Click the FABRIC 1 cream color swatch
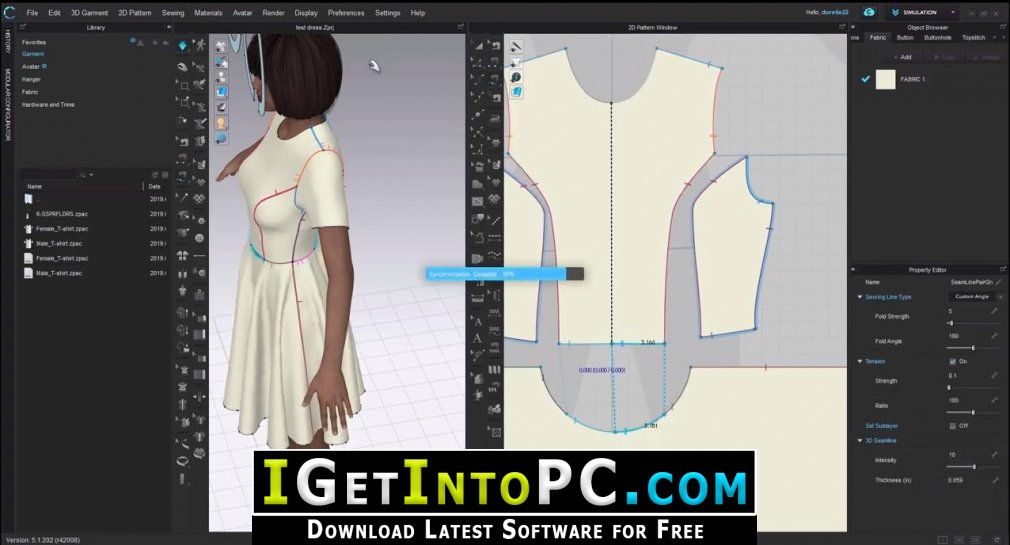Viewport: 1010px width, 545px height. (x=886, y=79)
